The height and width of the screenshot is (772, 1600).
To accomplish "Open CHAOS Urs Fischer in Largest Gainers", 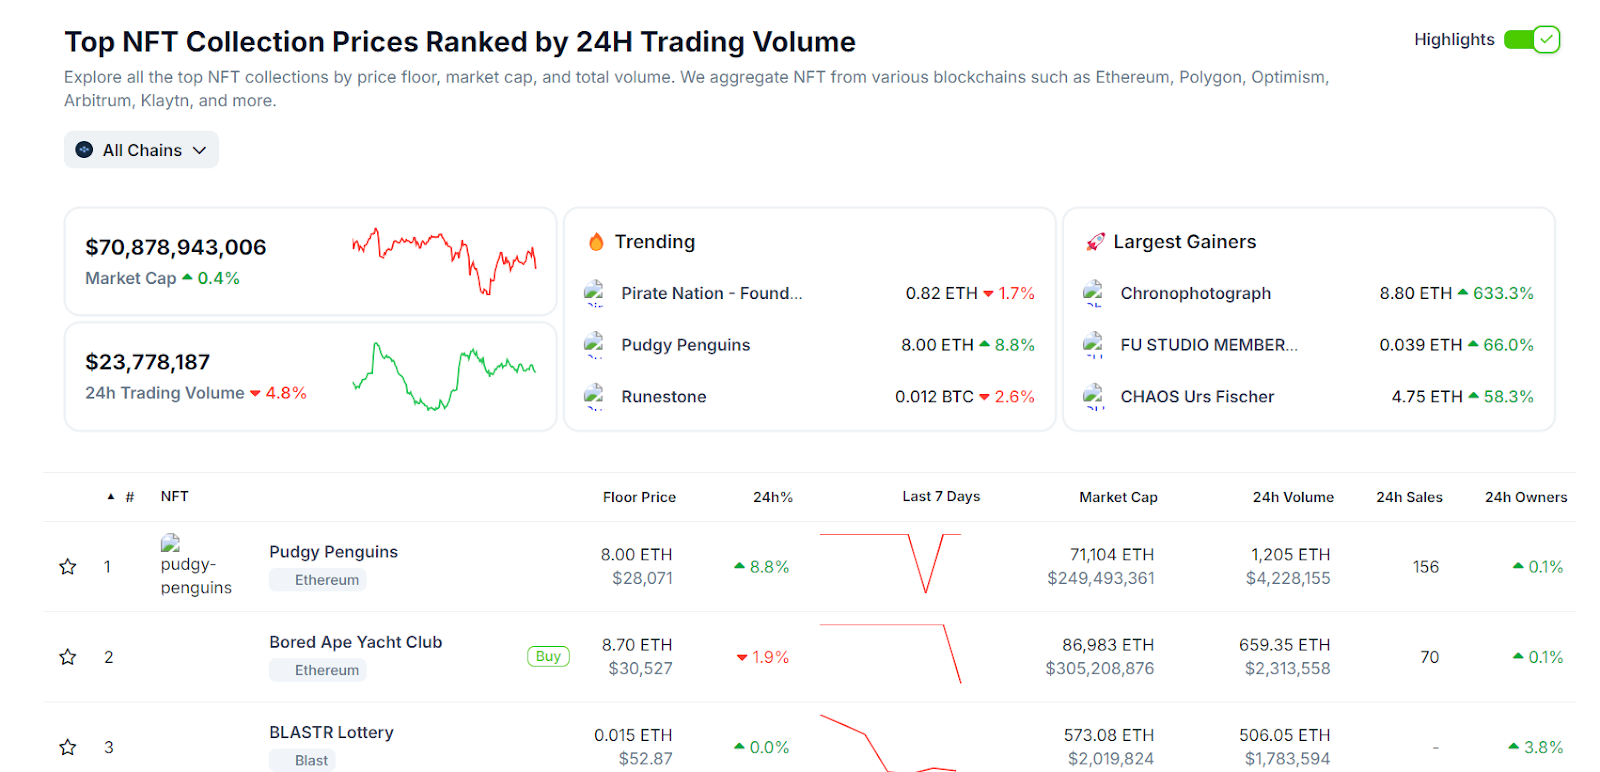I will (1197, 397).
